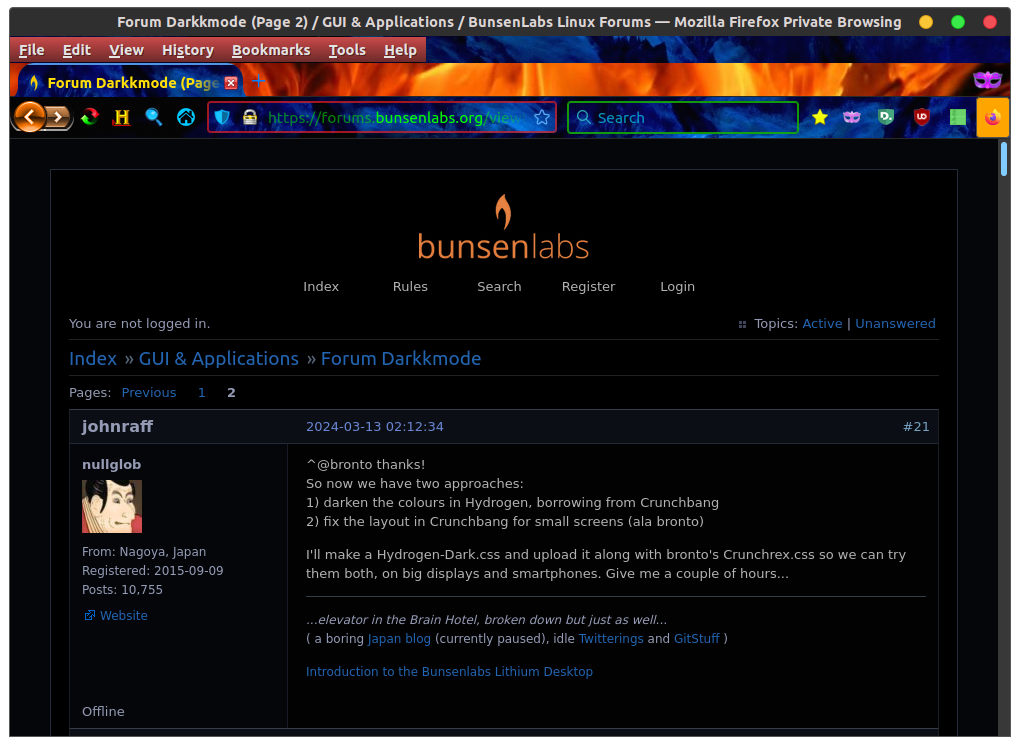
Task: Click Index in the breadcrumb
Action: pos(93,359)
